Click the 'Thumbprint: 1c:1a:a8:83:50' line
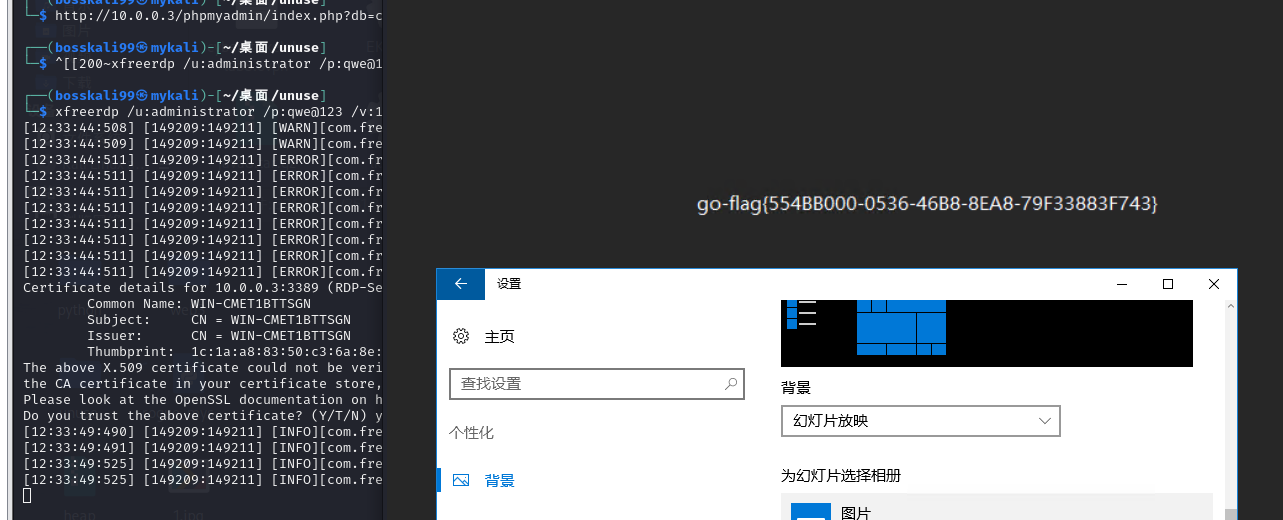Image resolution: width=1283 pixels, height=520 pixels. click(x=235, y=352)
